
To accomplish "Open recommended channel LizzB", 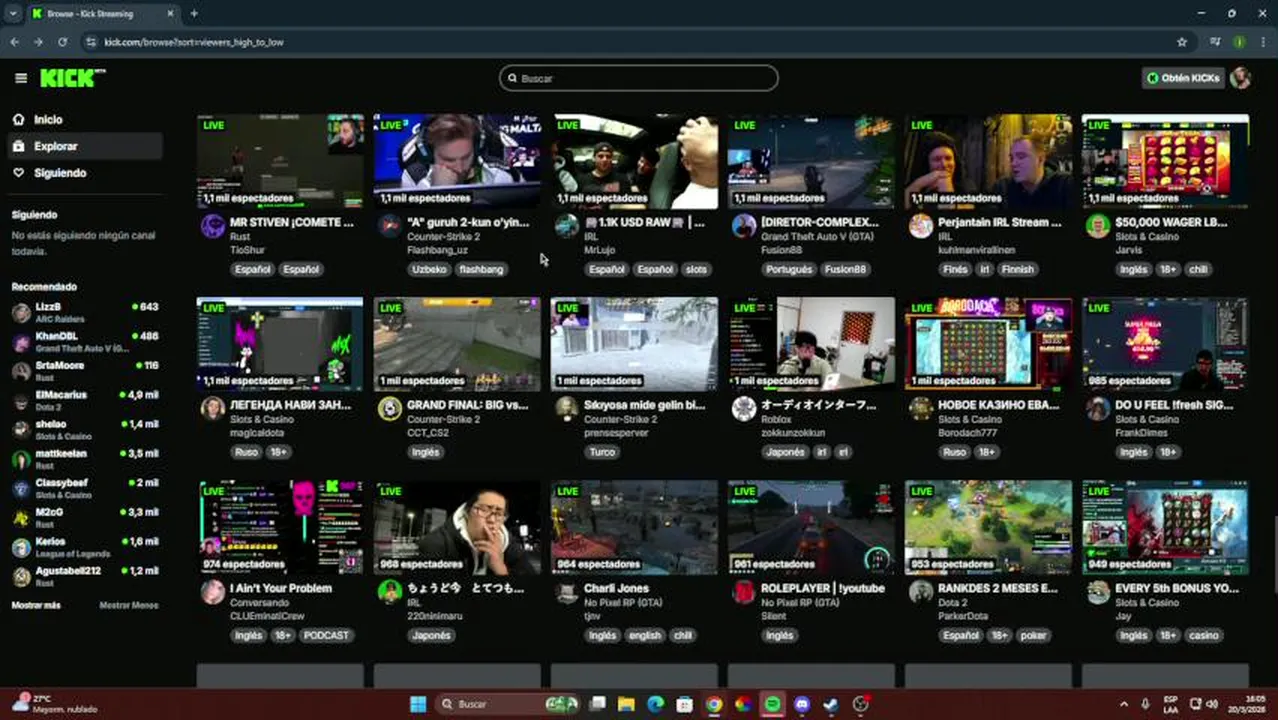I will pyautogui.click(x=84, y=312).
